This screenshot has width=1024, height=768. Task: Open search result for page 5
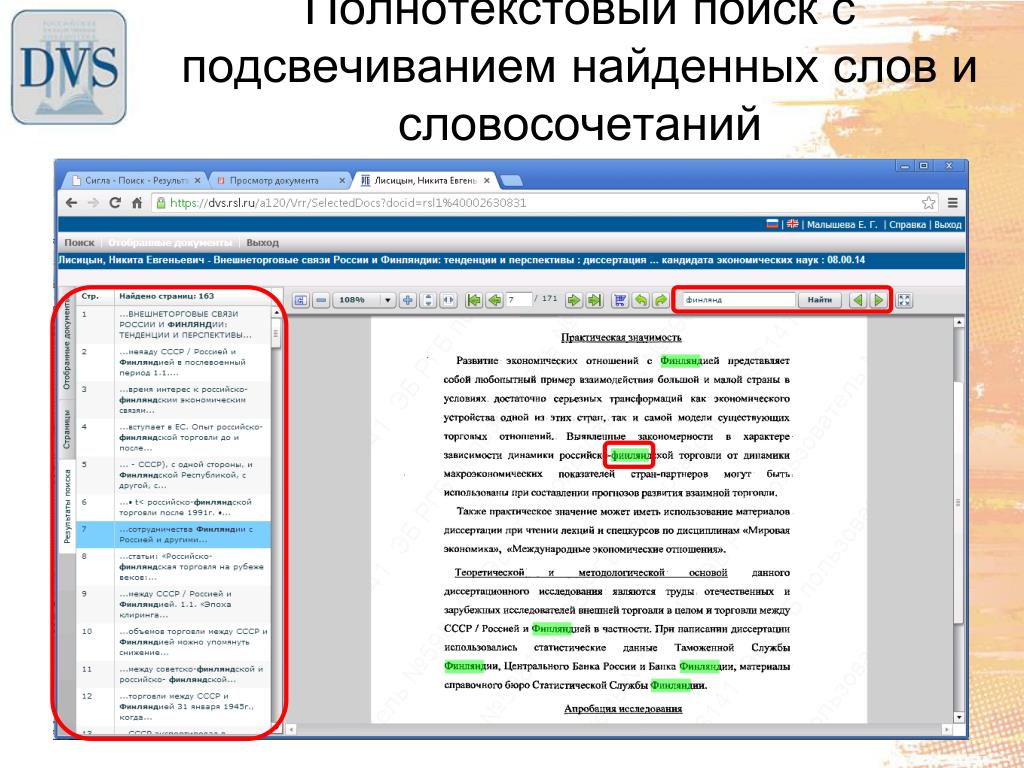[173, 475]
